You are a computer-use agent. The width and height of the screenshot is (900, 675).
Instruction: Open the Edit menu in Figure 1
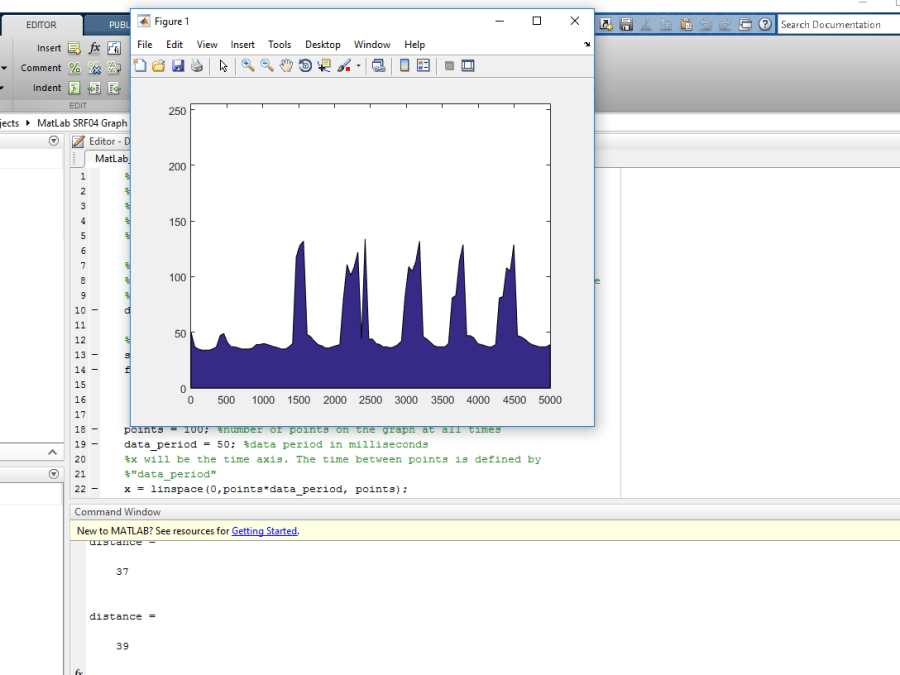(x=174, y=44)
